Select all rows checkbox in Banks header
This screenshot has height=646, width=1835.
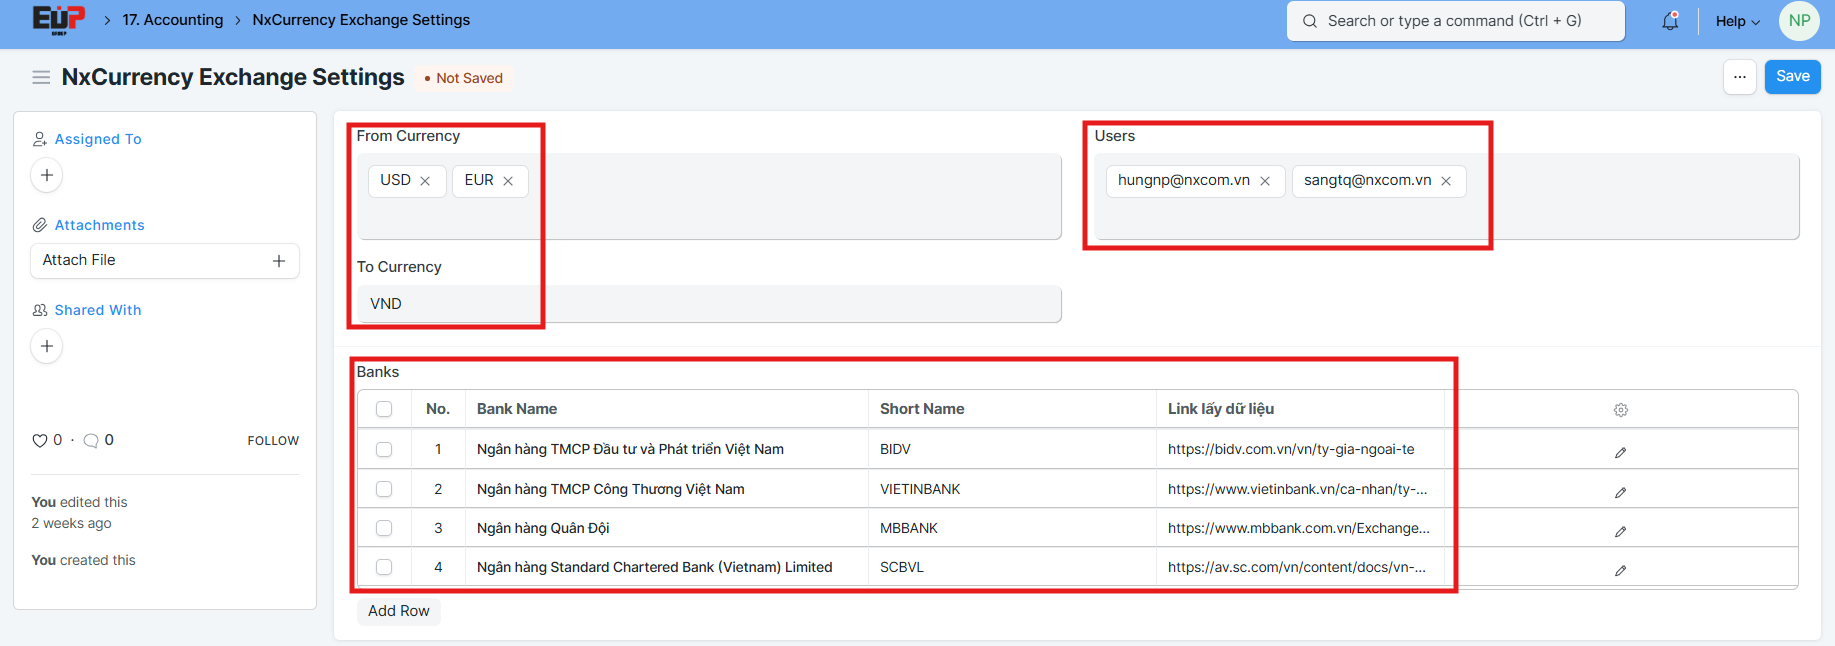[x=384, y=409]
